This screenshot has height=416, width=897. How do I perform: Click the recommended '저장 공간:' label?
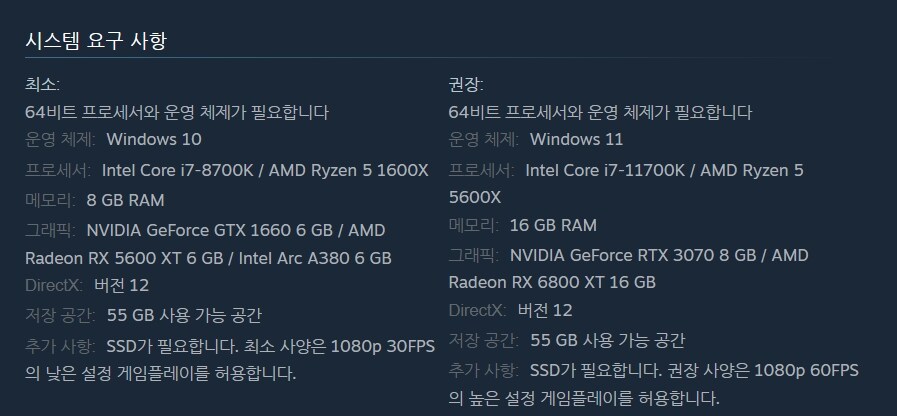[x=484, y=340]
